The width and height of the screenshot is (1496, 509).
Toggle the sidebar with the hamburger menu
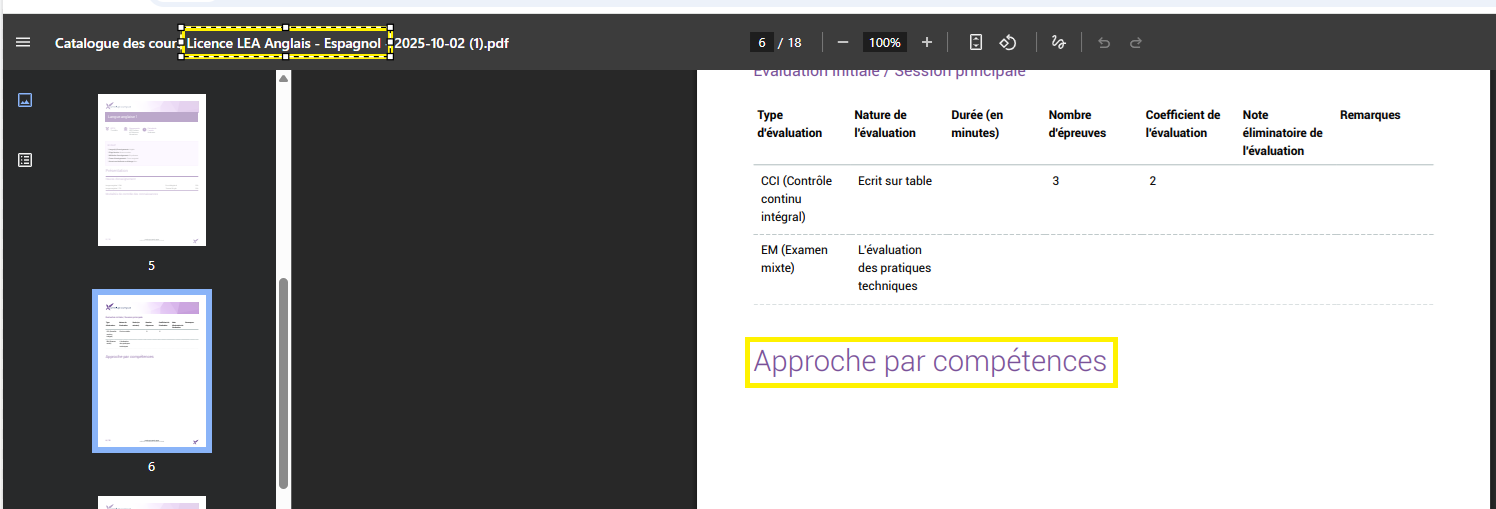point(23,43)
